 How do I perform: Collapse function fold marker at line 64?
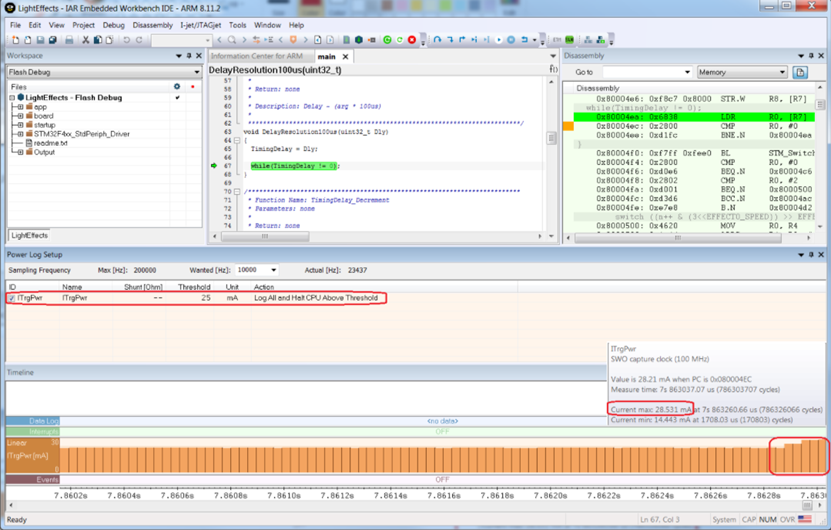pyautogui.click(x=237, y=140)
